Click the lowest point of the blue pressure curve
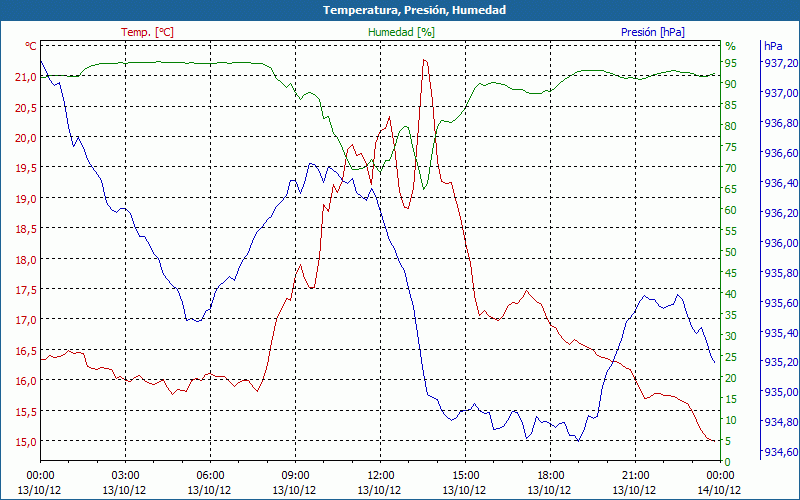The image size is (800, 500). click(578, 441)
